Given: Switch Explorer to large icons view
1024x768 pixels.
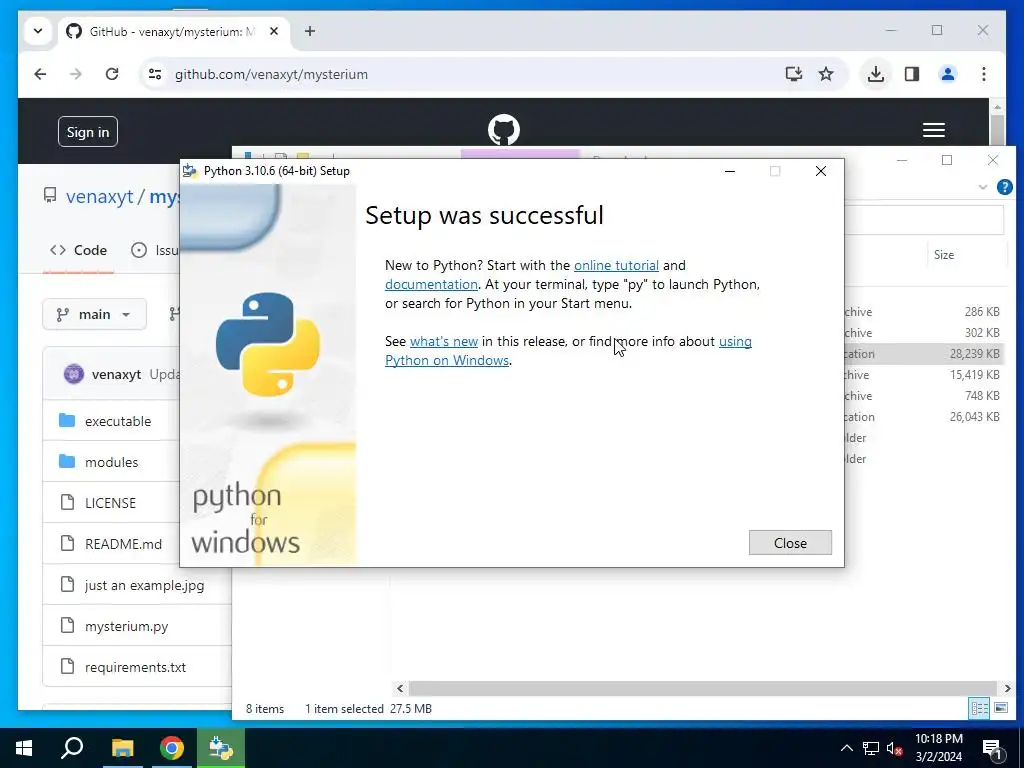Looking at the screenshot, I should coord(1000,708).
